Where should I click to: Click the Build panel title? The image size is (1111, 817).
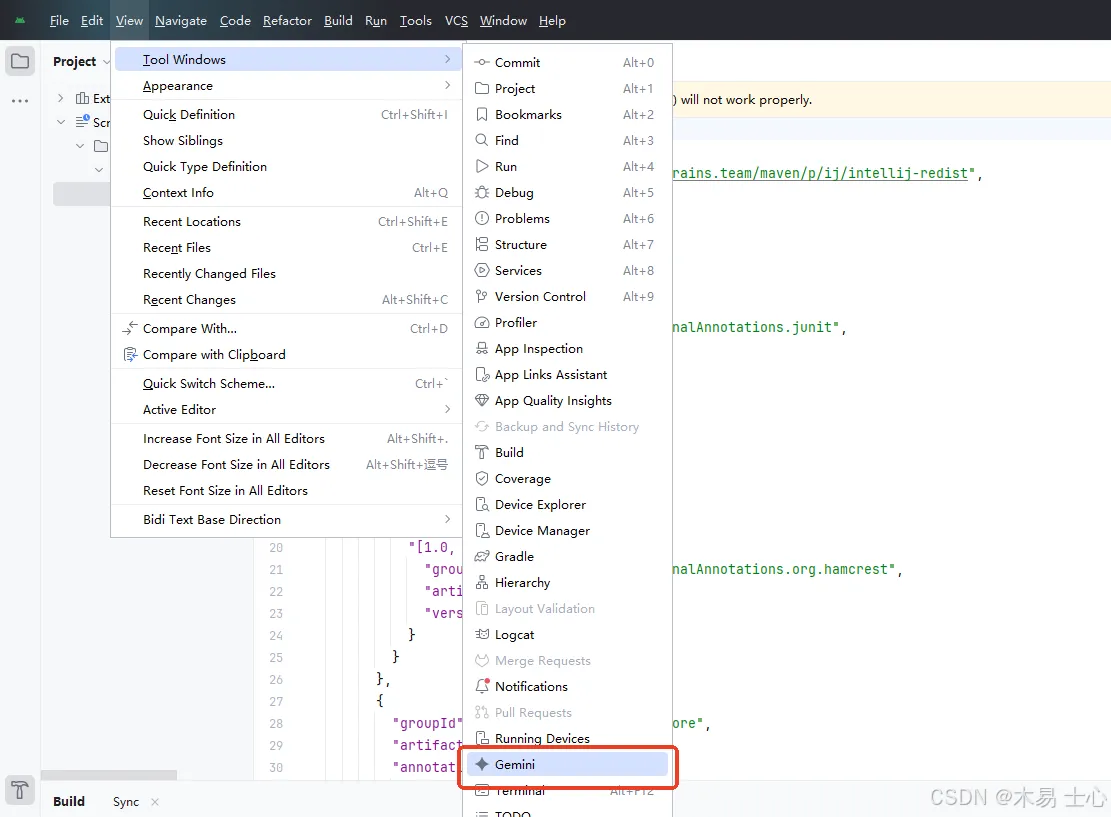(69, 801)
